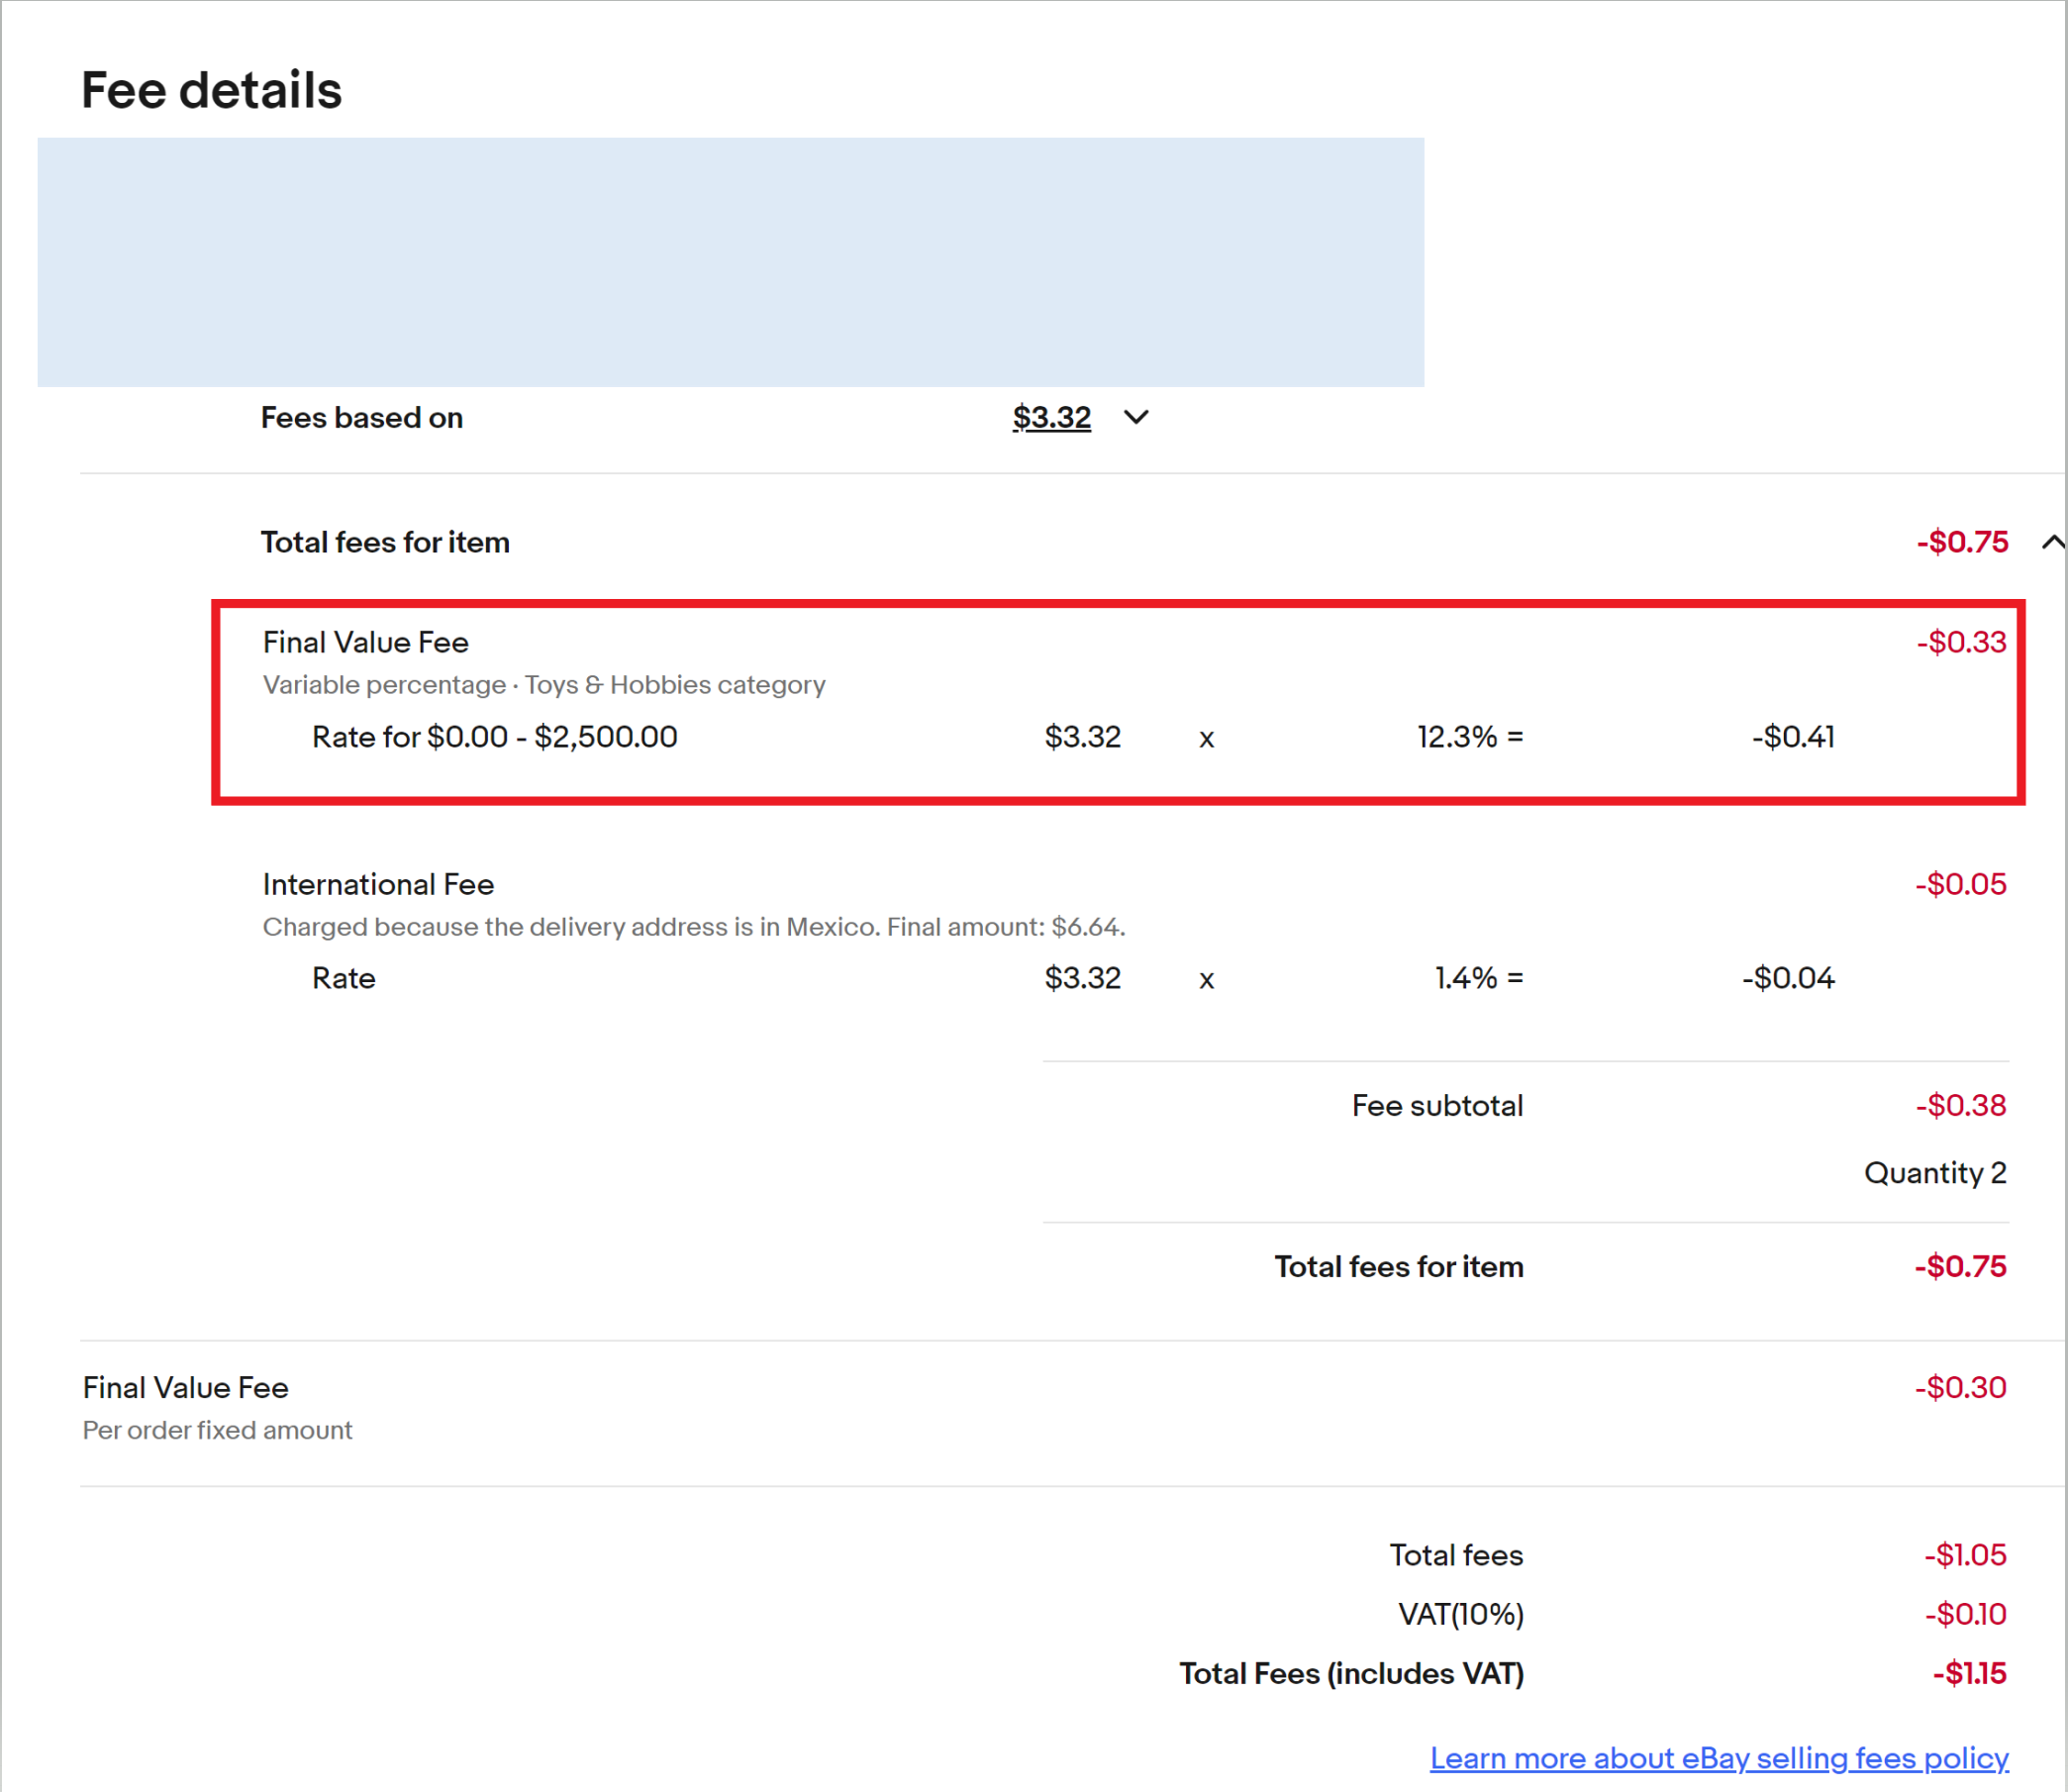Click the Fee subtotal amount -$0.38
This screenshot has height=1792, width=2068.
[1960, 1105]
